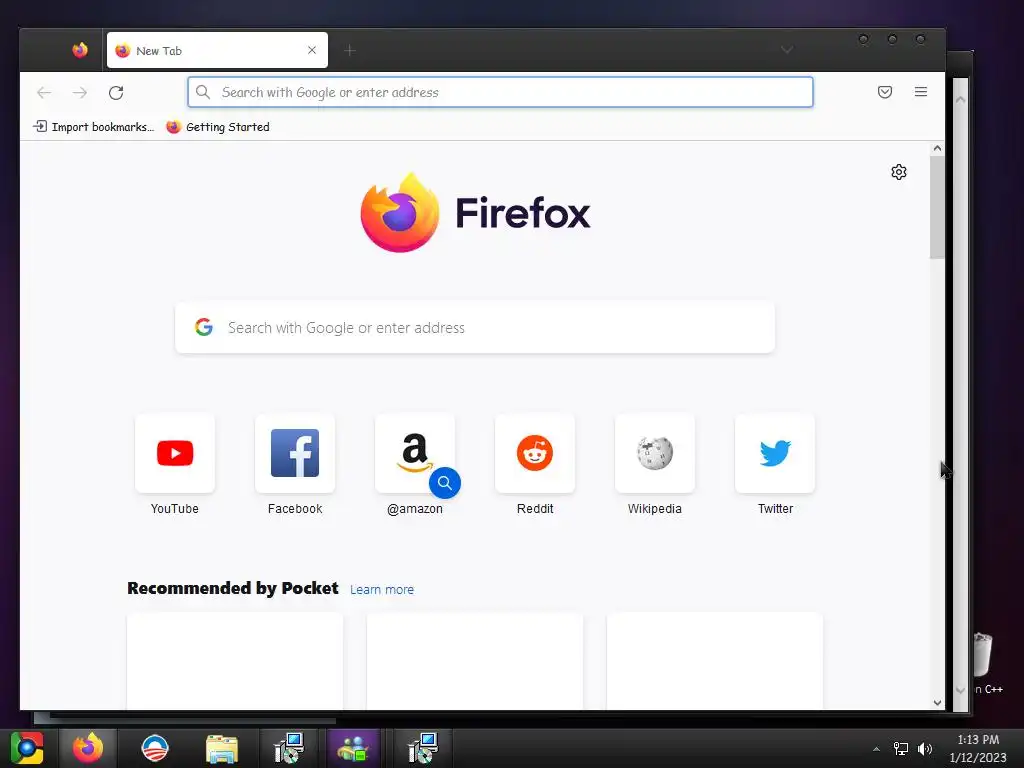Show hidden system tray icons
The width and height of the screenshot is (1024, 768).
click(876, 749)
